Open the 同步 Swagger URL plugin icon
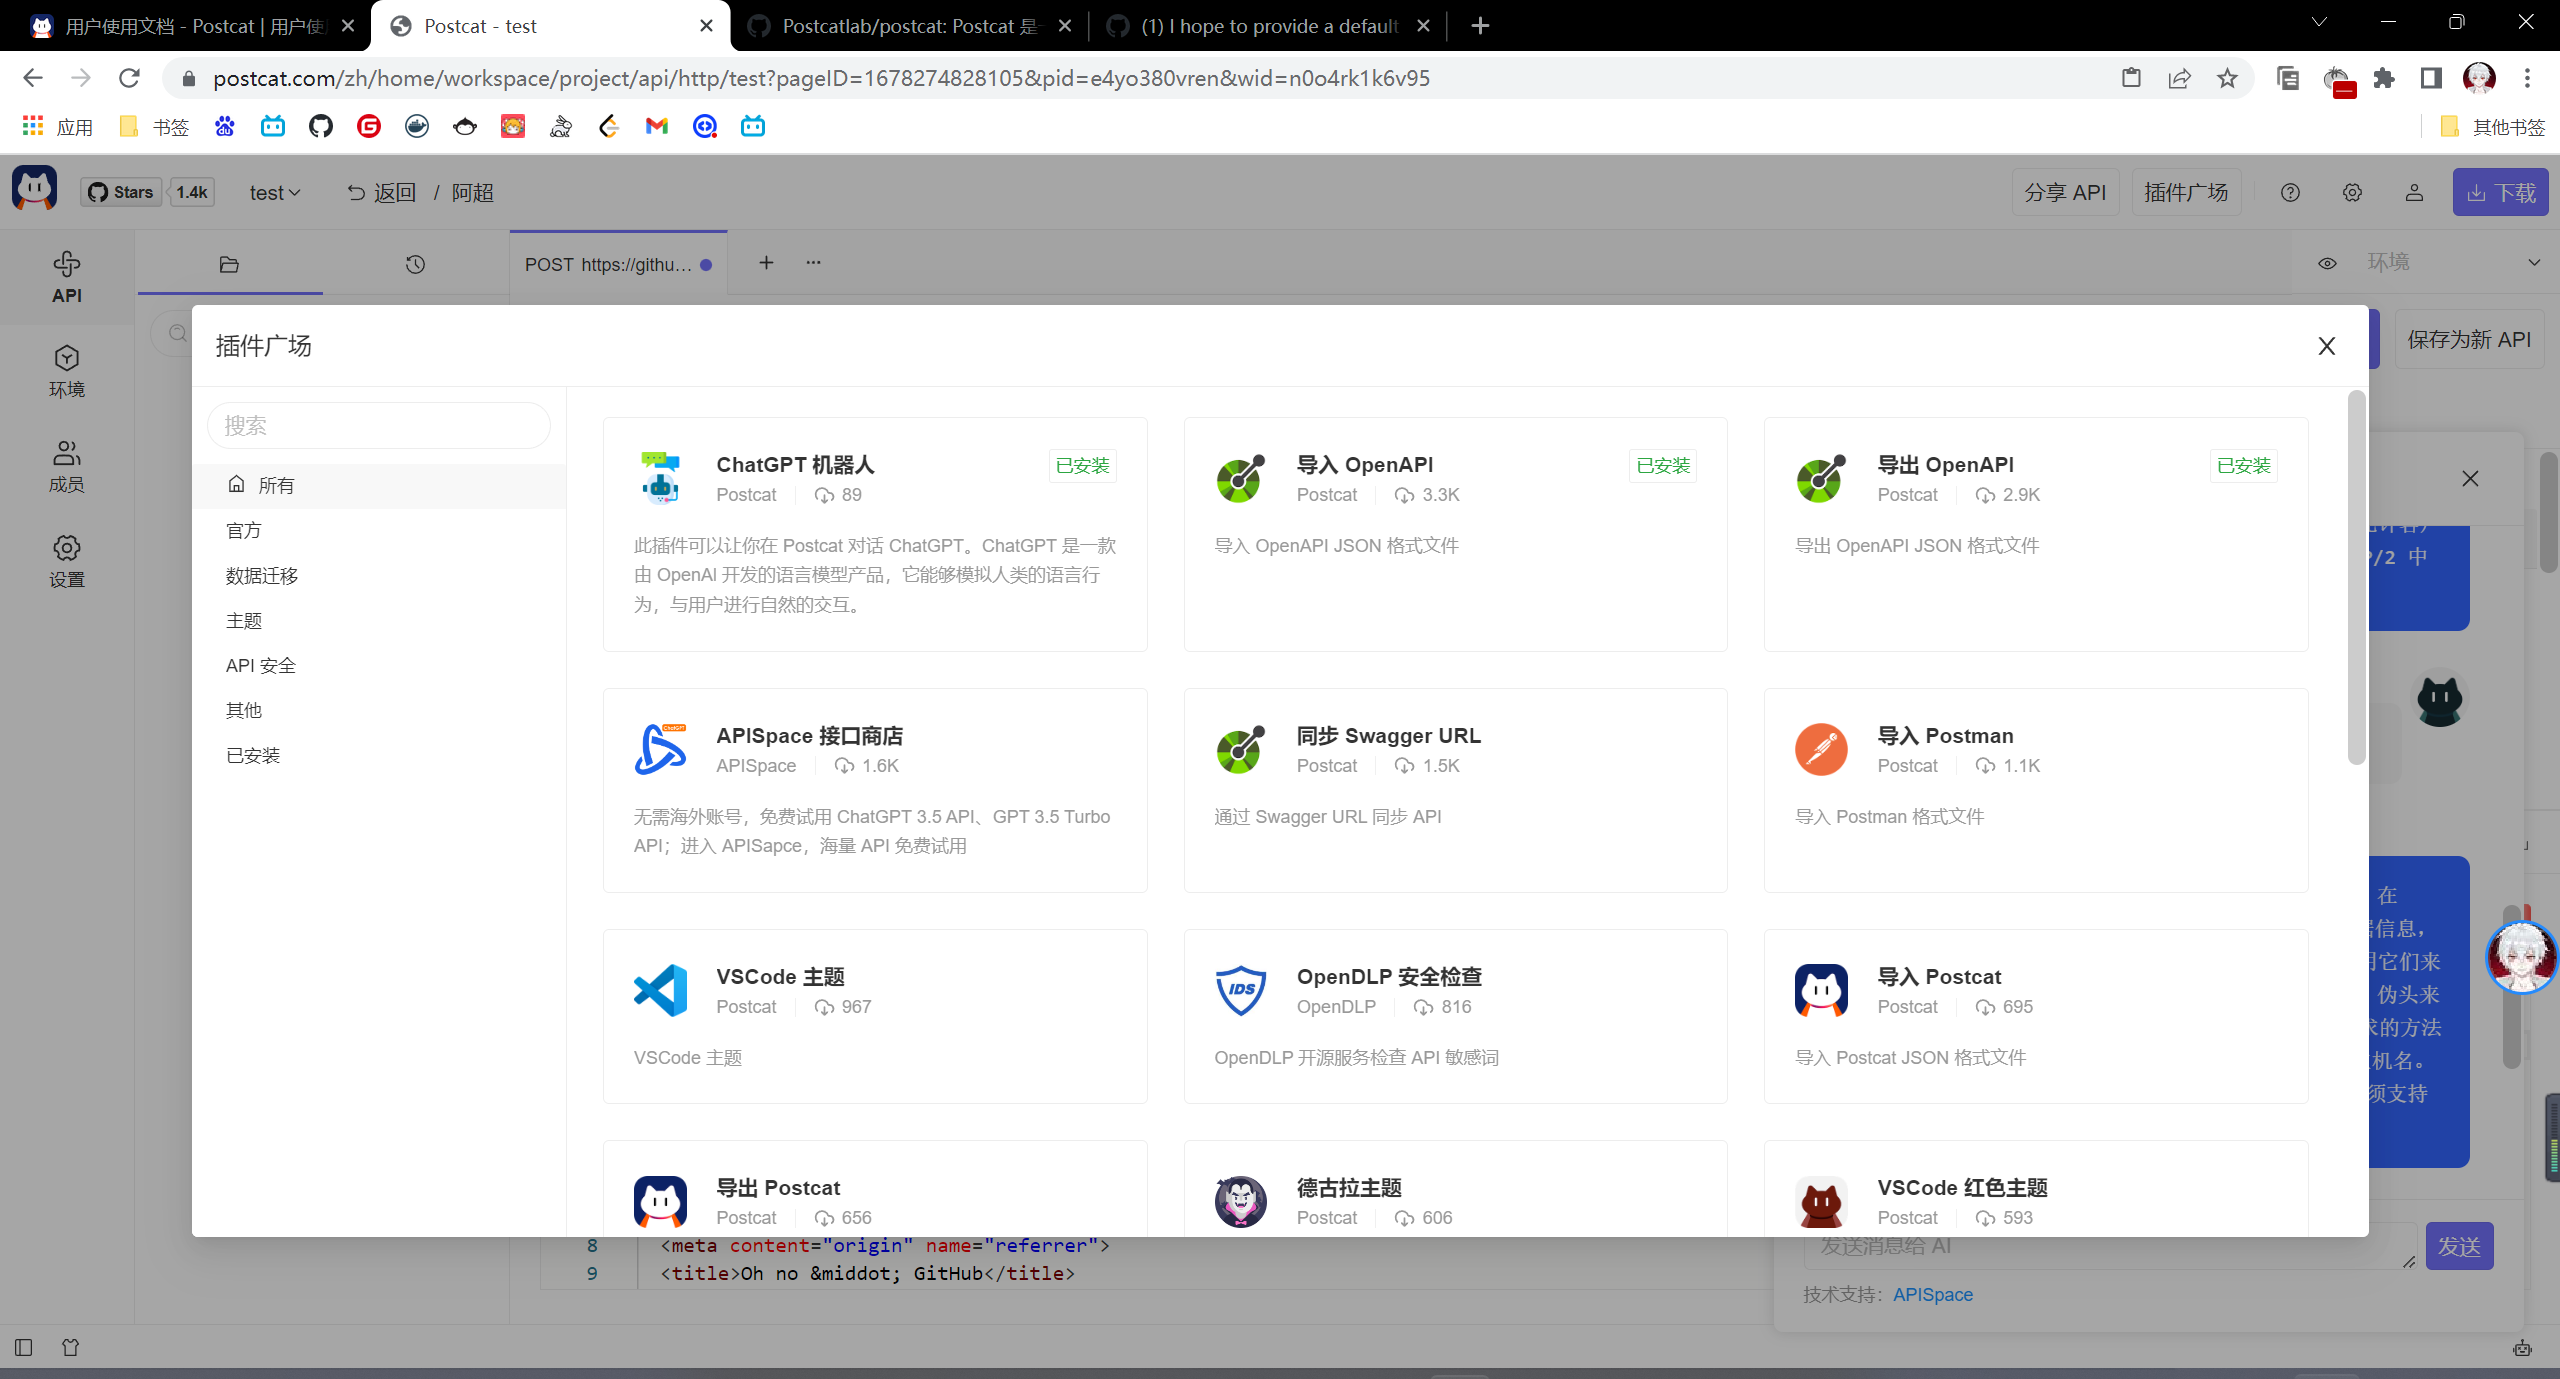This screenshot has width=2560, height=1379. [x=1240, y=749]
